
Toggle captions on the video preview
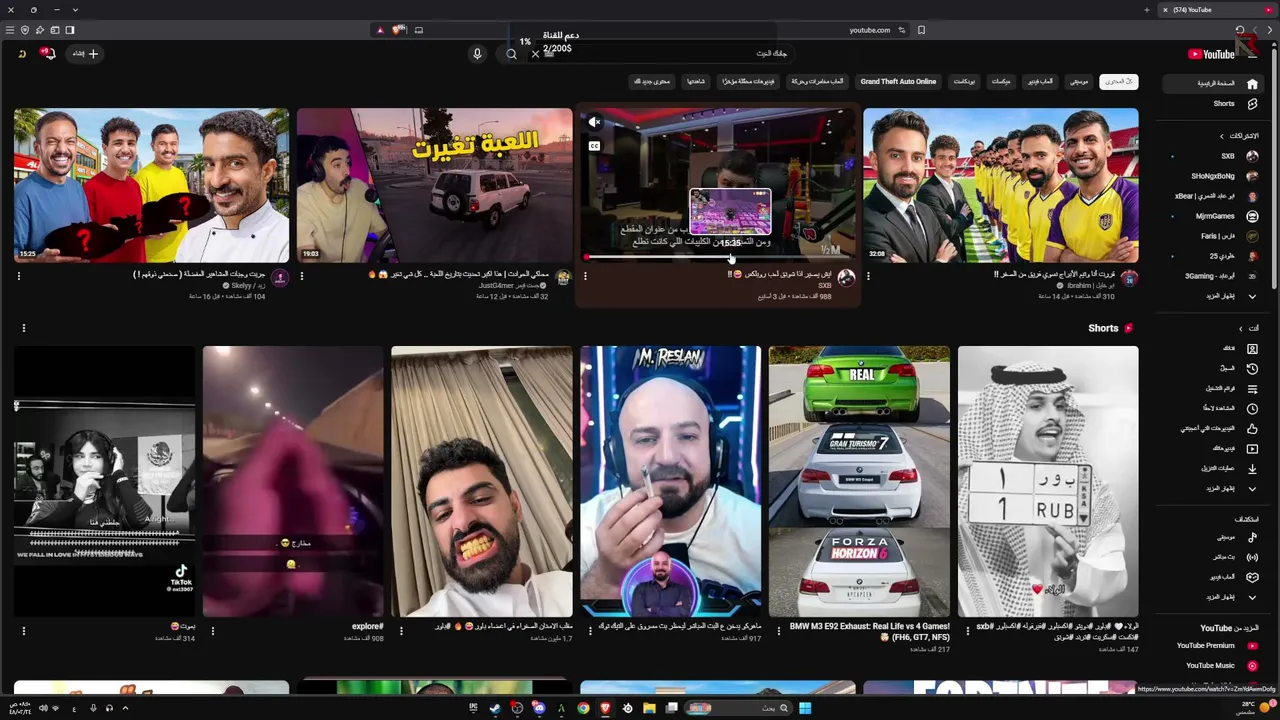(x=594, y=146)
